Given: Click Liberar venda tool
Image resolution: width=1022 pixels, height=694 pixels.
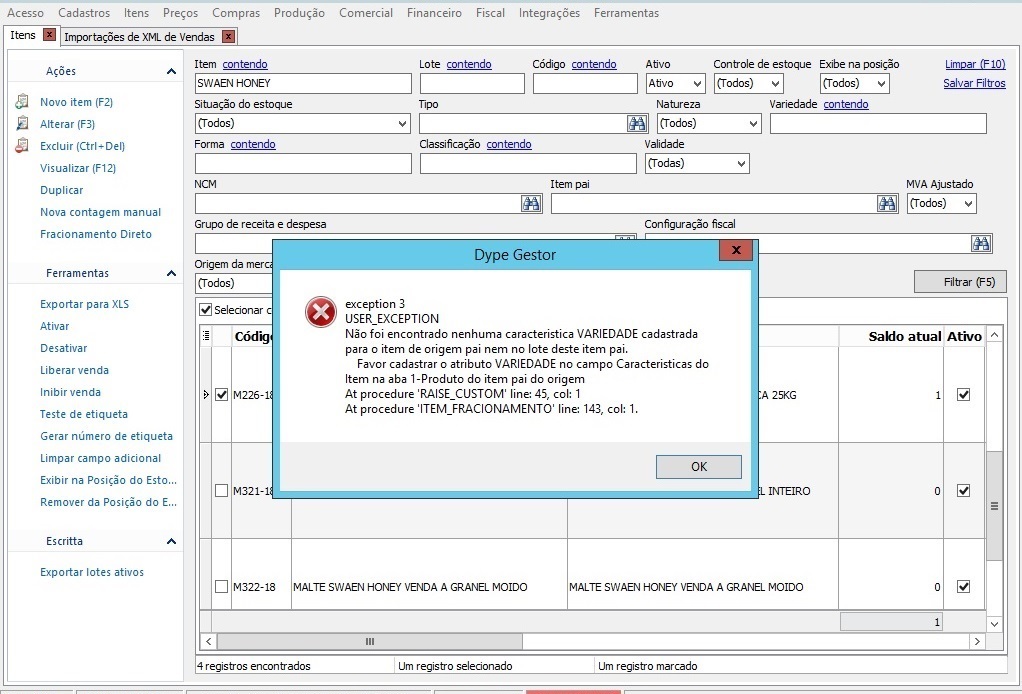Looking at the screenshot, I should point(74,370).
